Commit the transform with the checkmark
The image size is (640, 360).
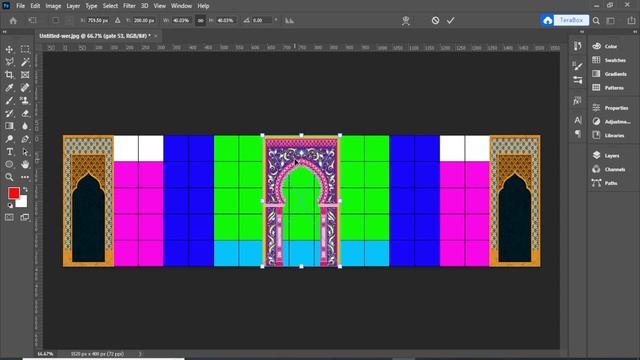[x=450, y=20]
